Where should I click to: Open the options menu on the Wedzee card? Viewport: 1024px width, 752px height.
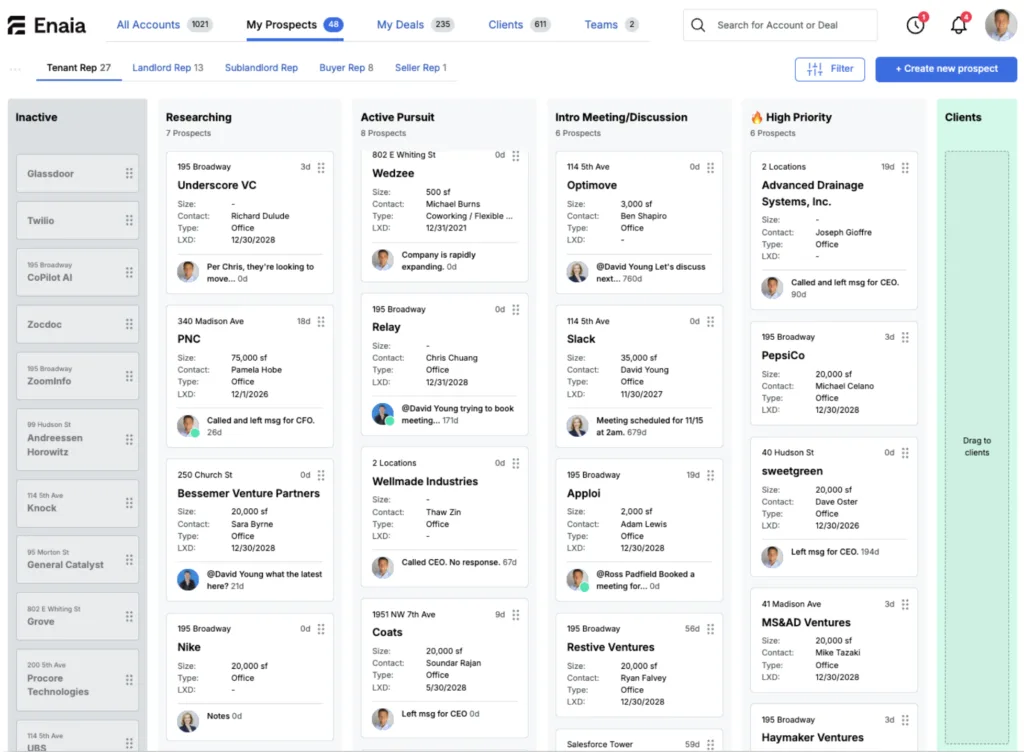coord(515,156)
